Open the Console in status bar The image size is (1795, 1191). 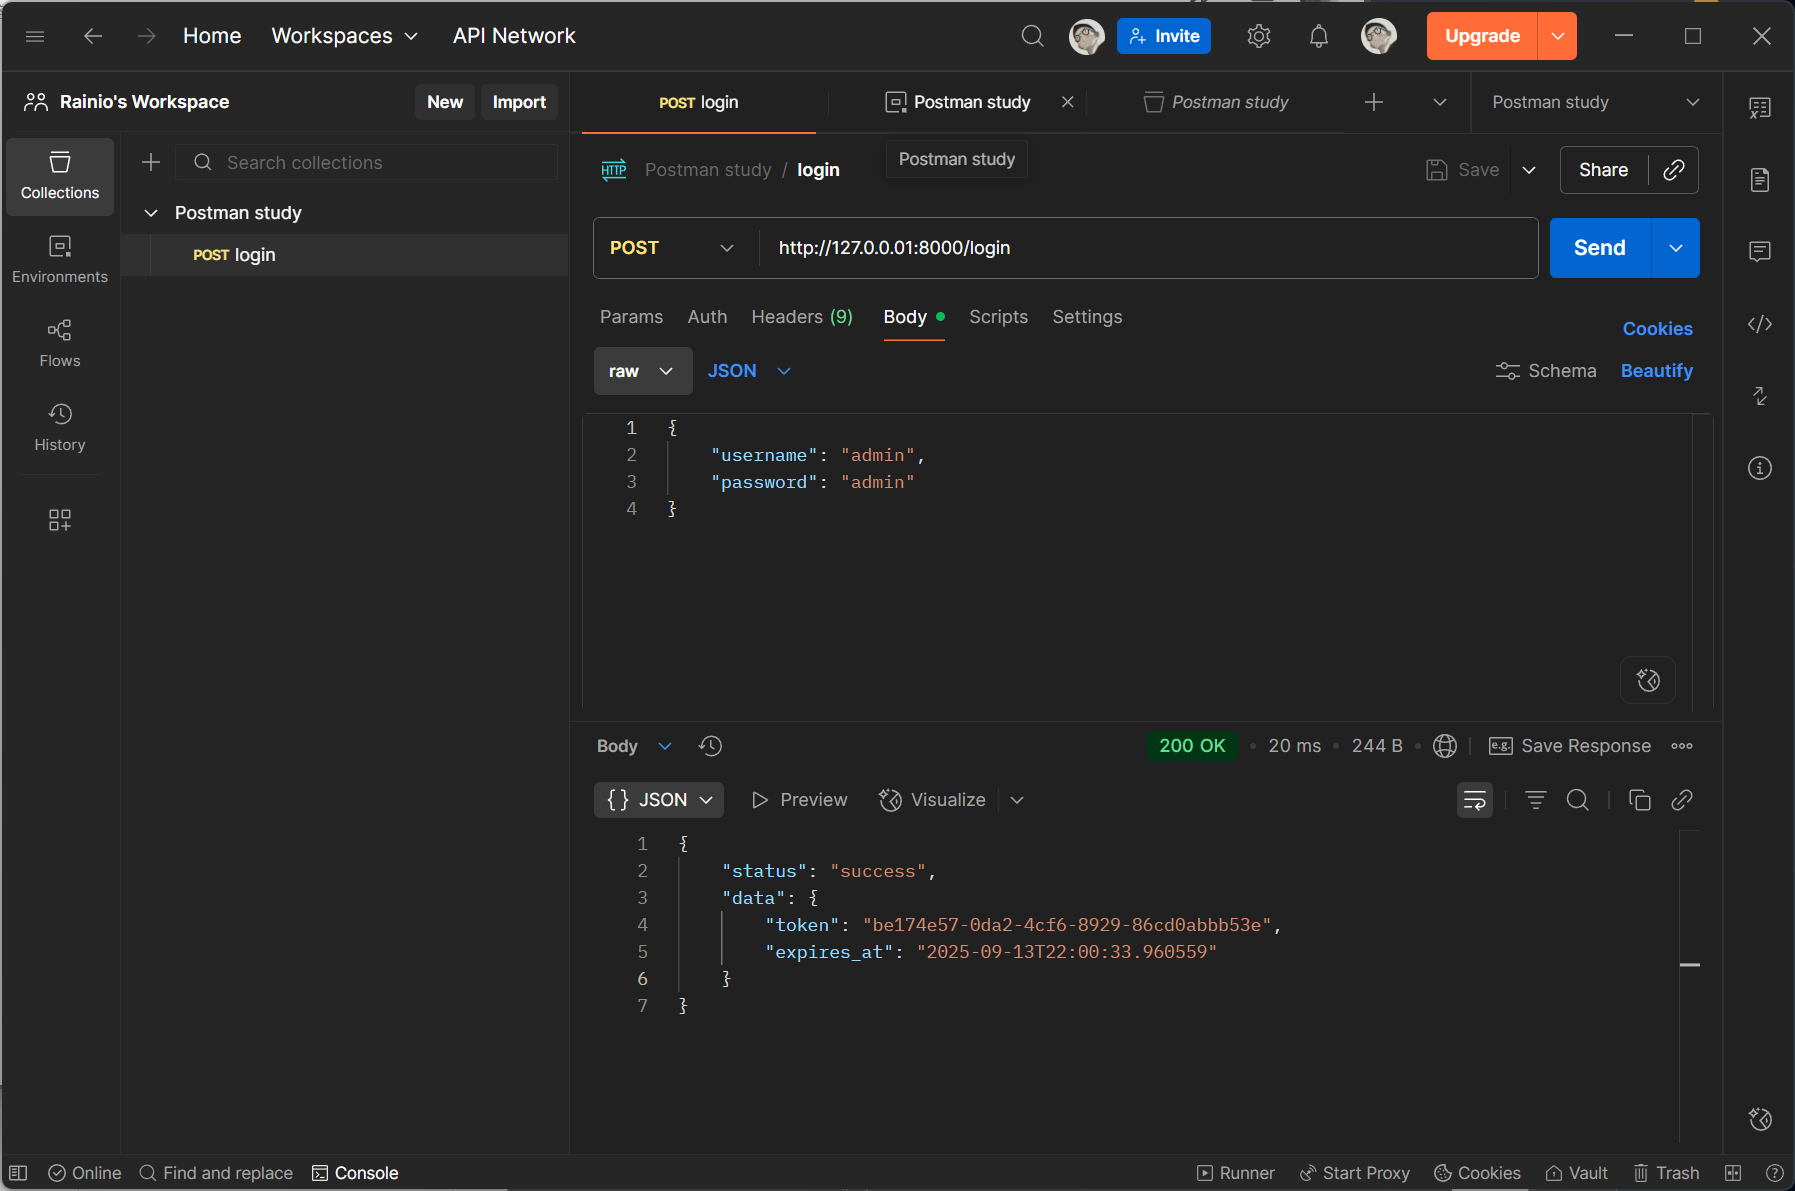(355, 1173)
